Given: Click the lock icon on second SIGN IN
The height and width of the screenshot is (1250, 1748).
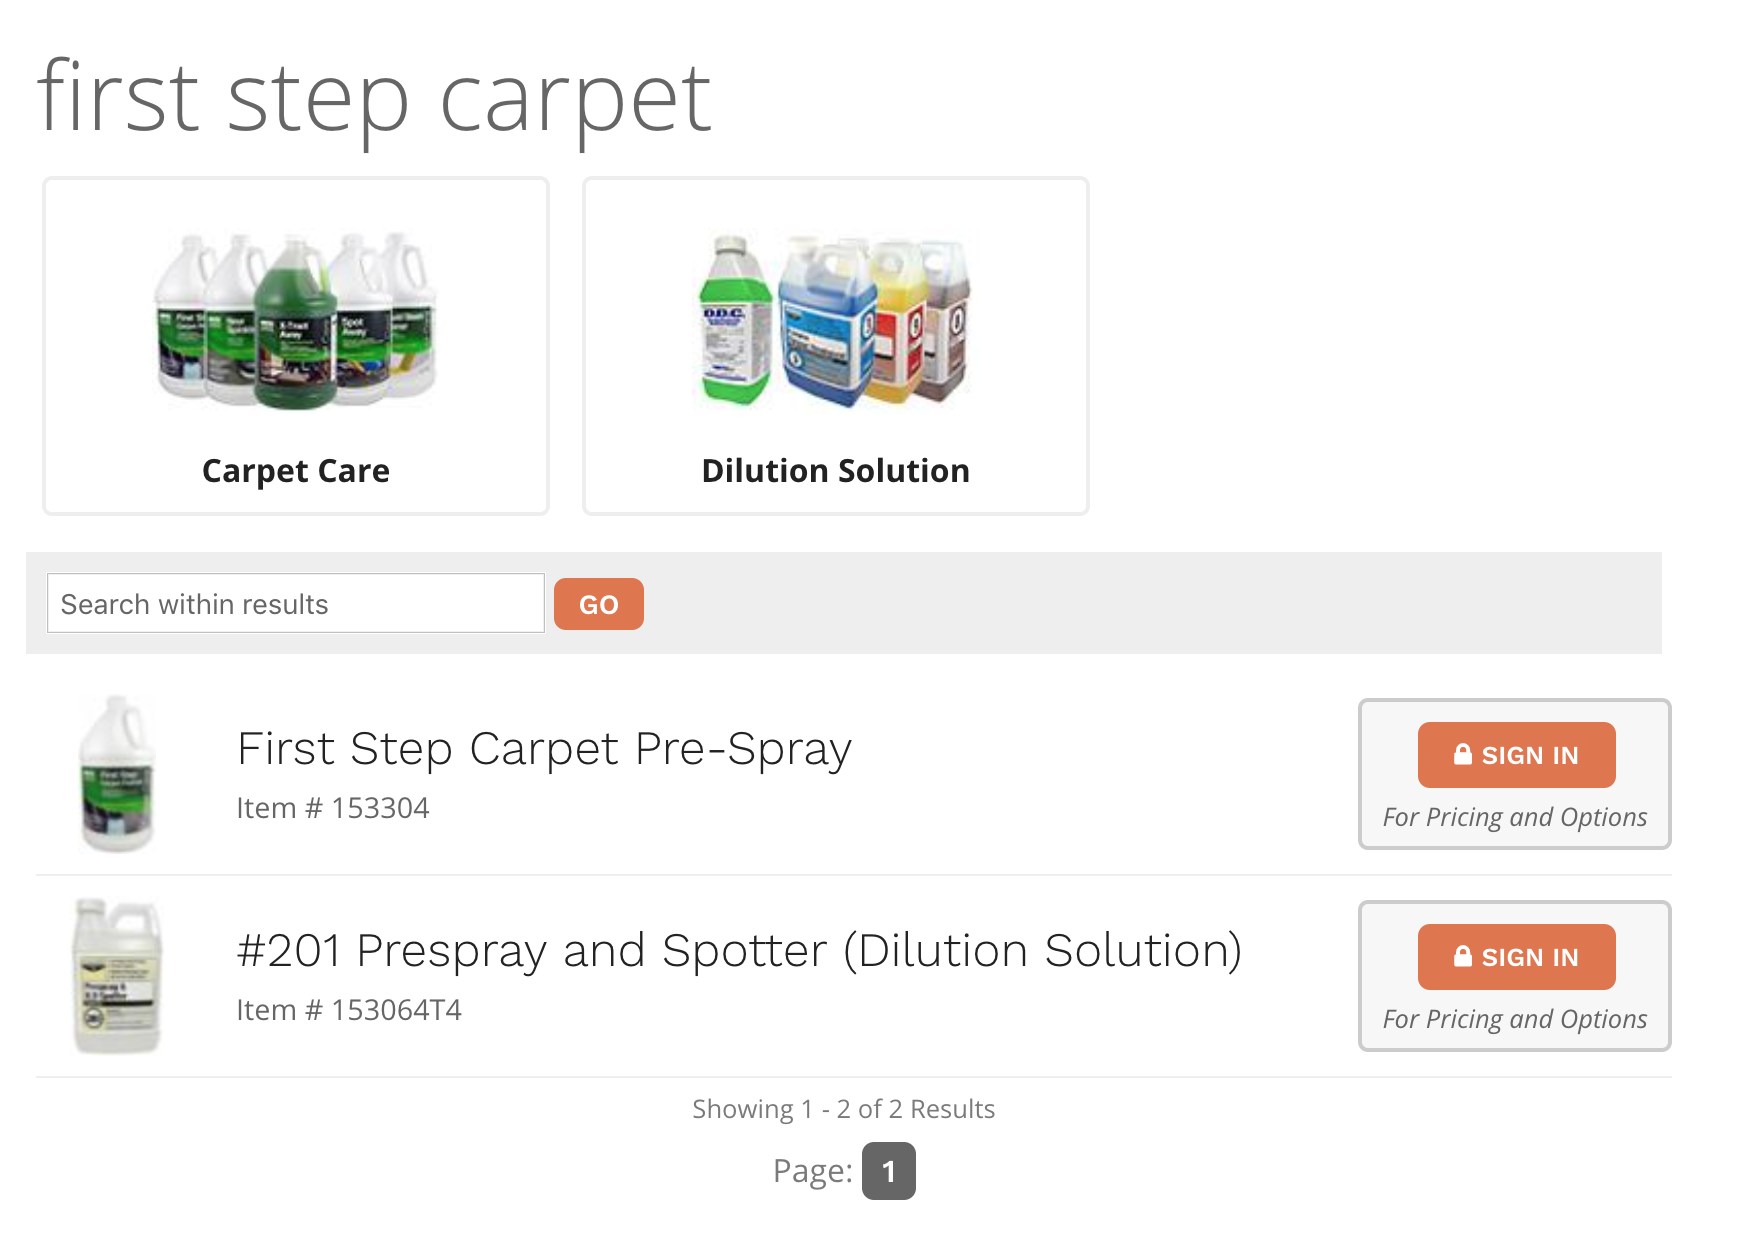Looking at the screenshot, I should [1463, 956].
